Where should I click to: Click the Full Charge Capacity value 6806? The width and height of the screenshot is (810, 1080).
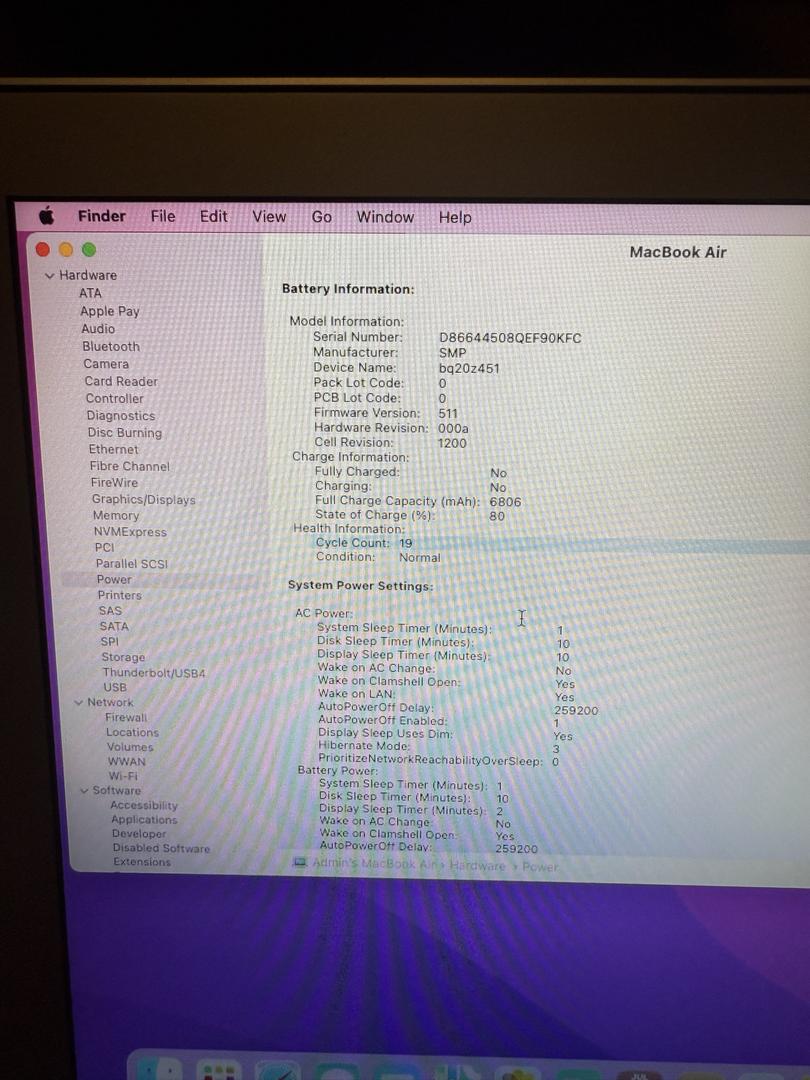pos(505,502)
